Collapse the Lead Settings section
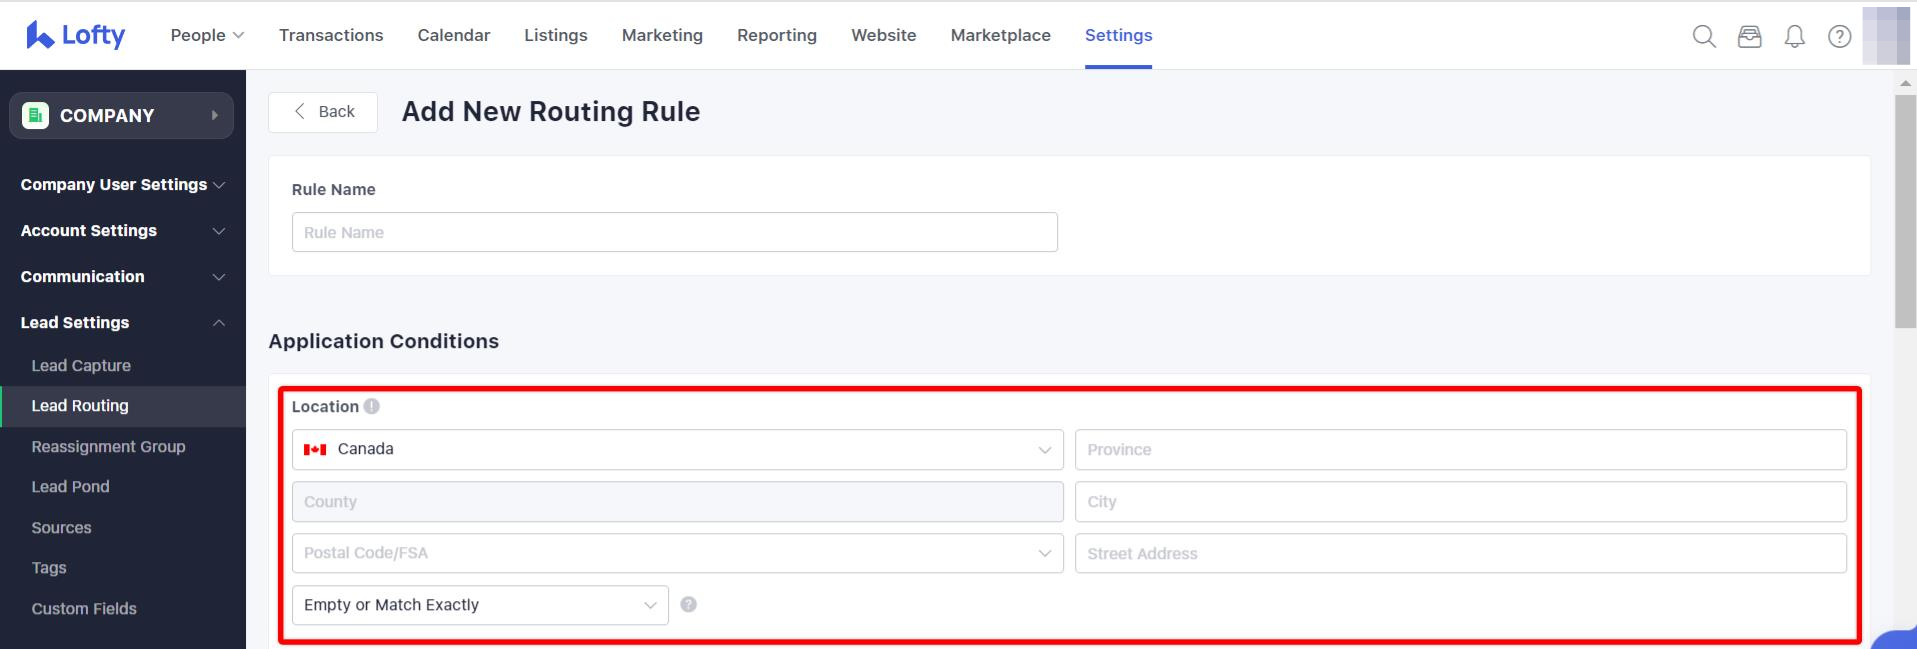The width and height of the screenshot is (1917, 649). click(122, 322)
